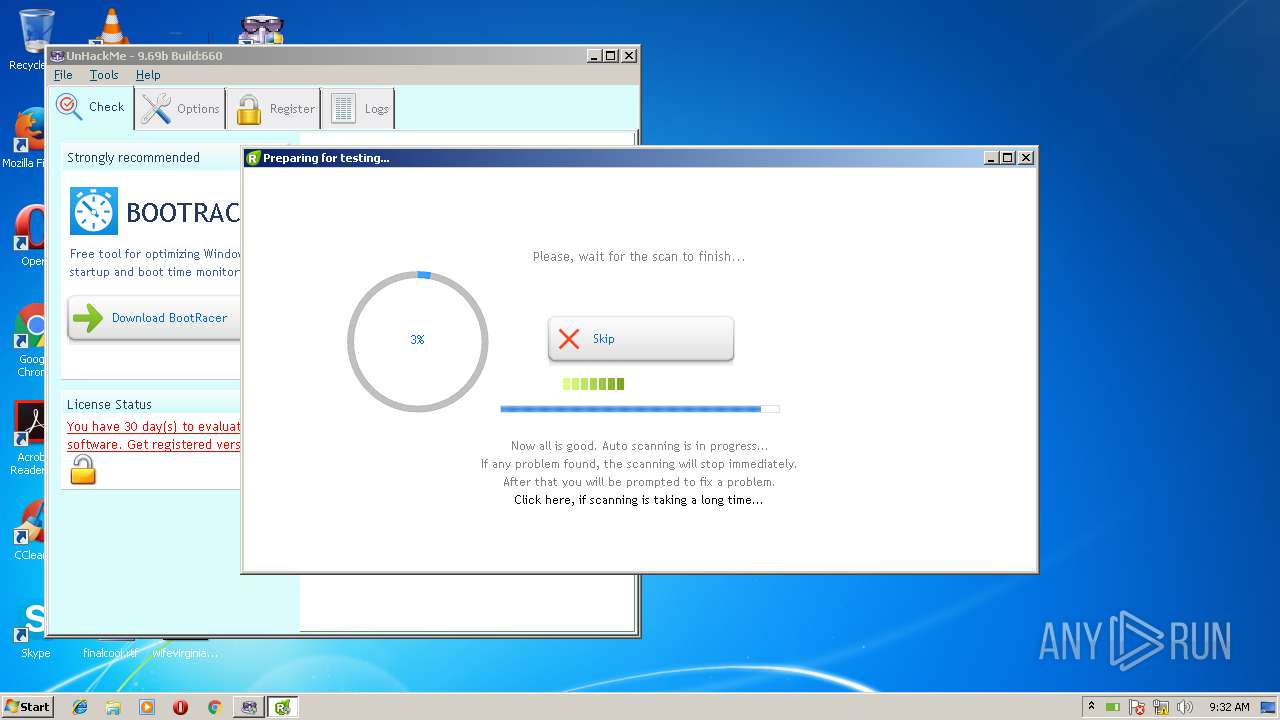
Task: Click the Start button
Action: tap(27, 706)
